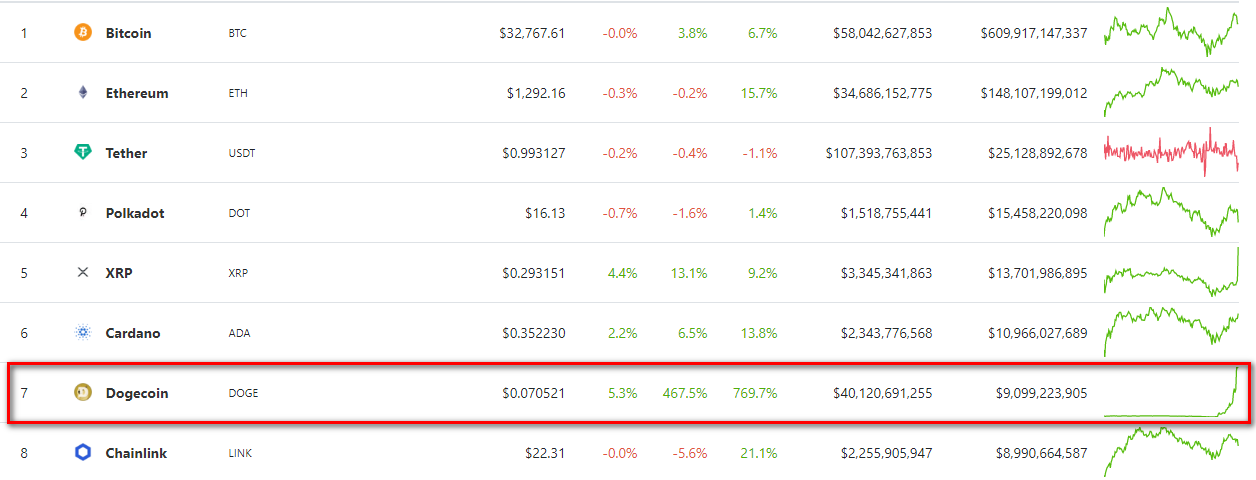Click Dogecoin price $0.070521
The height and width of the screenshot is (480, 1256).
point(533,393)
